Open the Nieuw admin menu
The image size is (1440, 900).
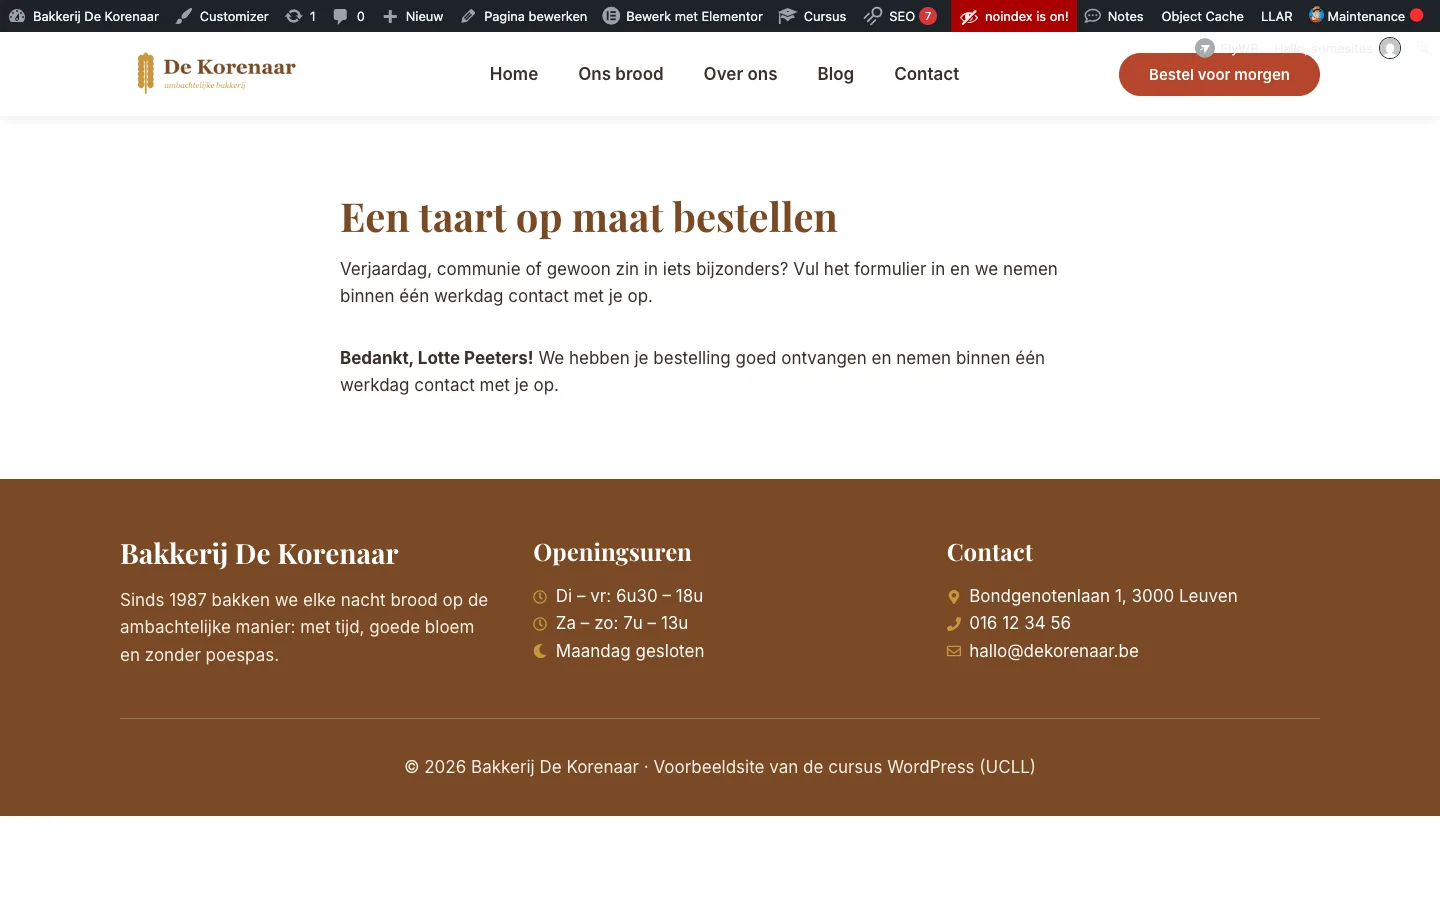click(413, 16)
